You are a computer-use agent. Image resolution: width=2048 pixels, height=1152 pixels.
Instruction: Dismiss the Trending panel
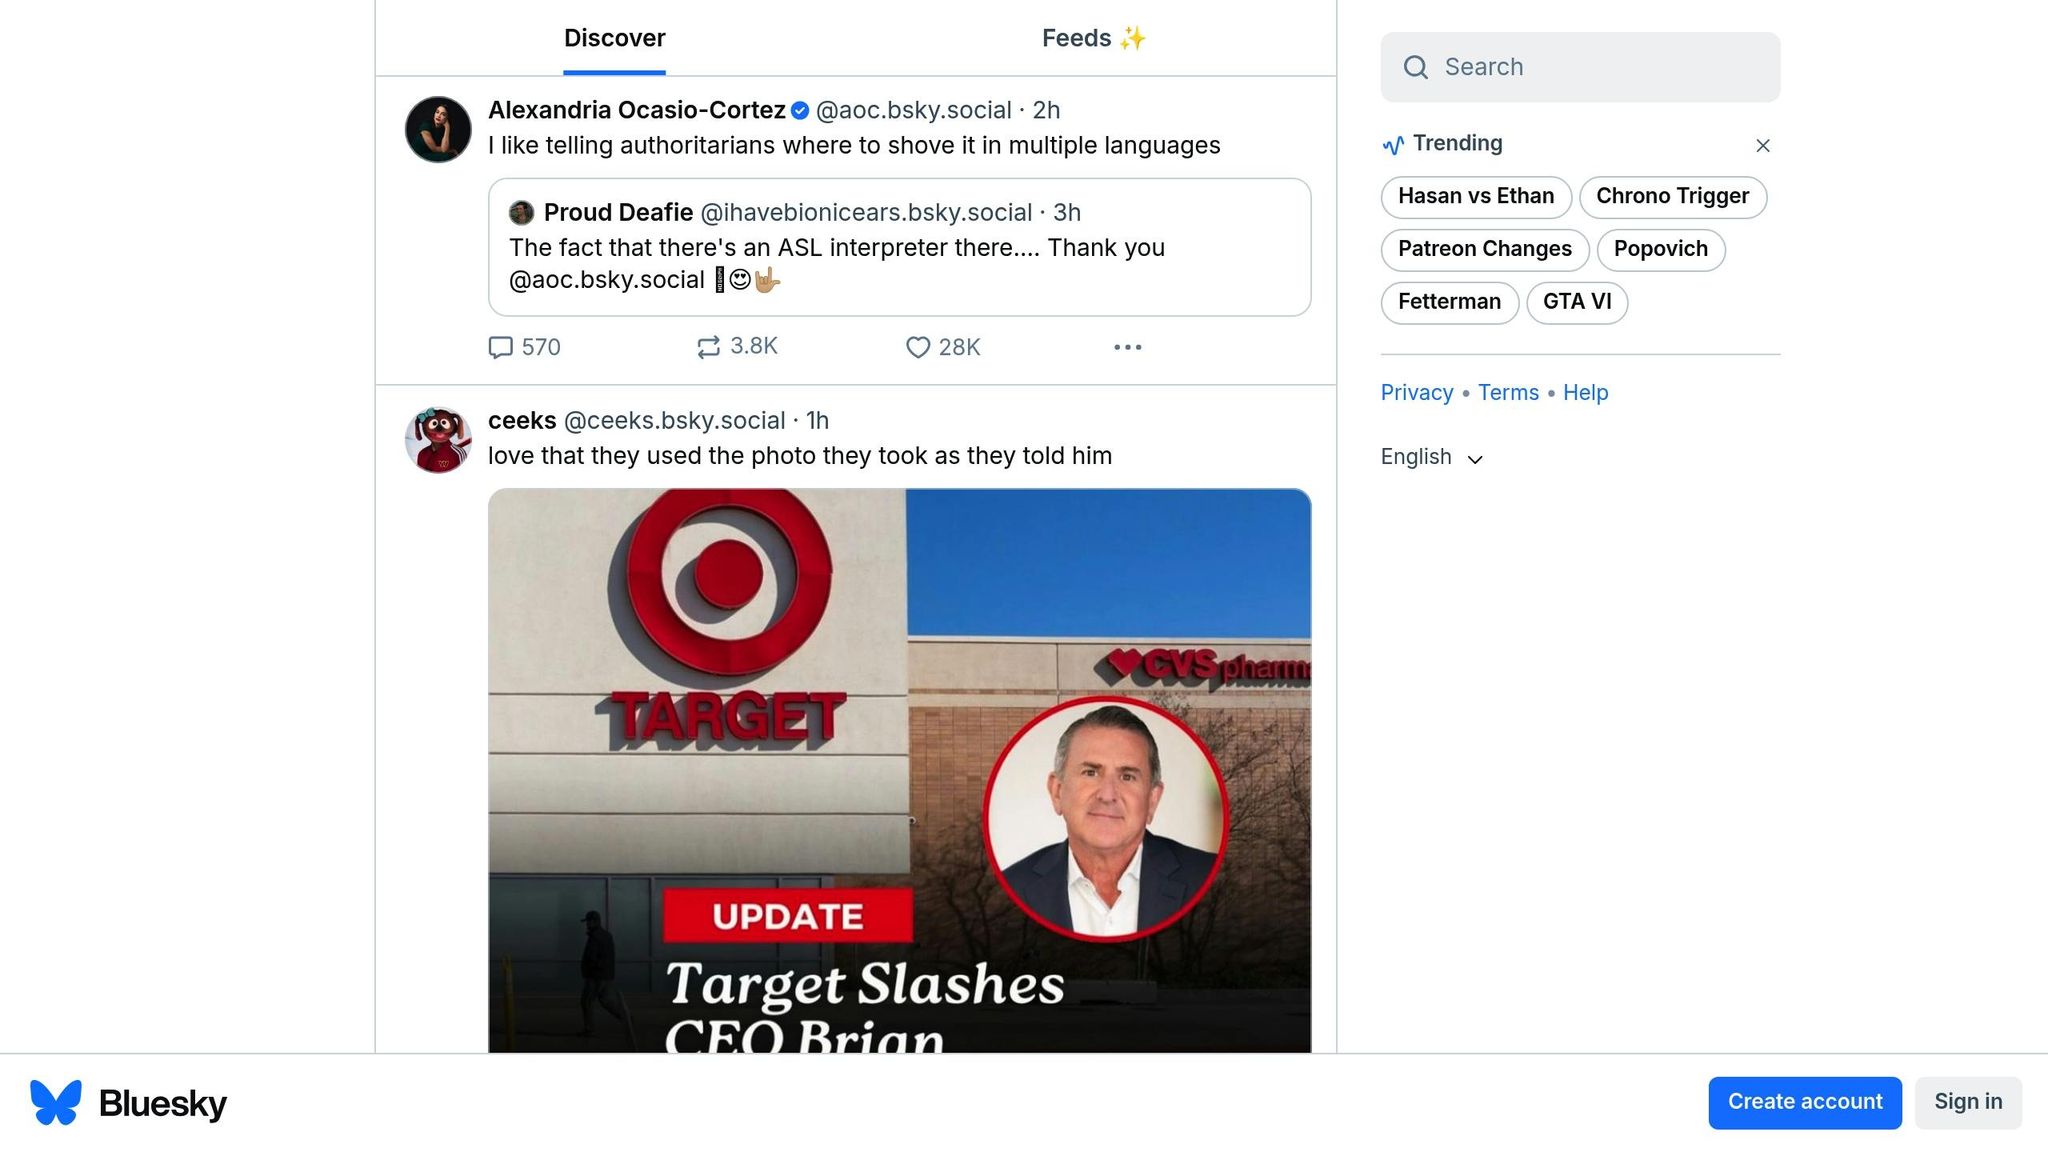tap(1762, 146)
